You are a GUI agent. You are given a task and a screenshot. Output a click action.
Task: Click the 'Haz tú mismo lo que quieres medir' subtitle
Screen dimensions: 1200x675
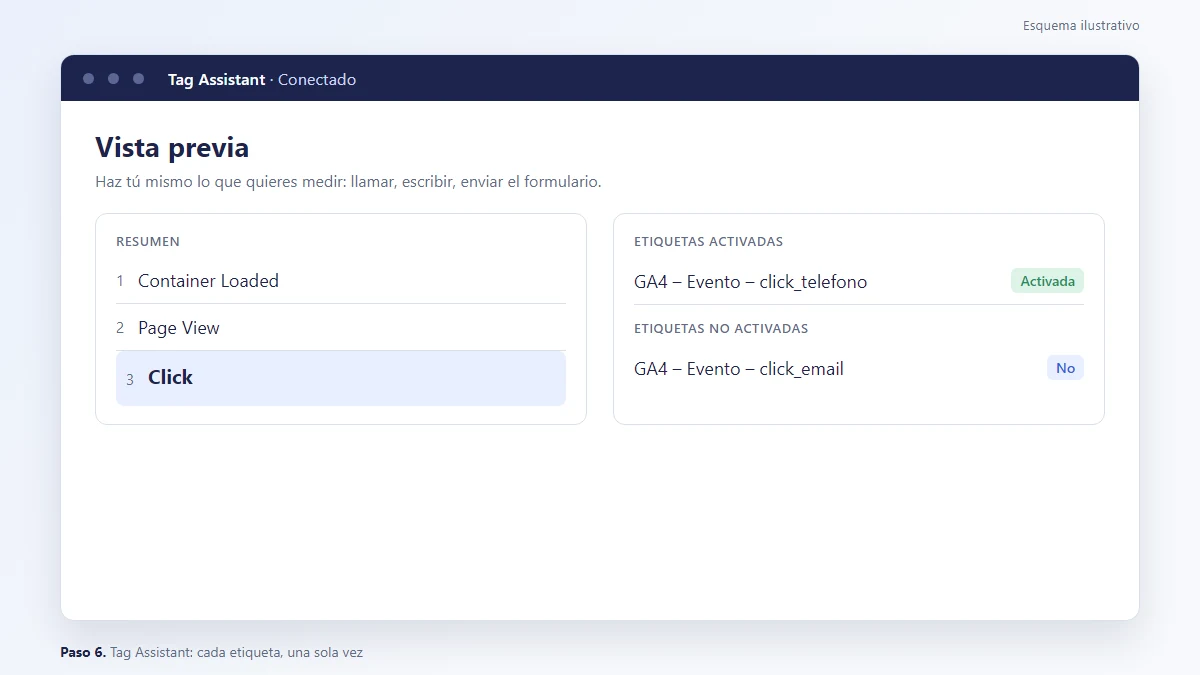(348, 182)
